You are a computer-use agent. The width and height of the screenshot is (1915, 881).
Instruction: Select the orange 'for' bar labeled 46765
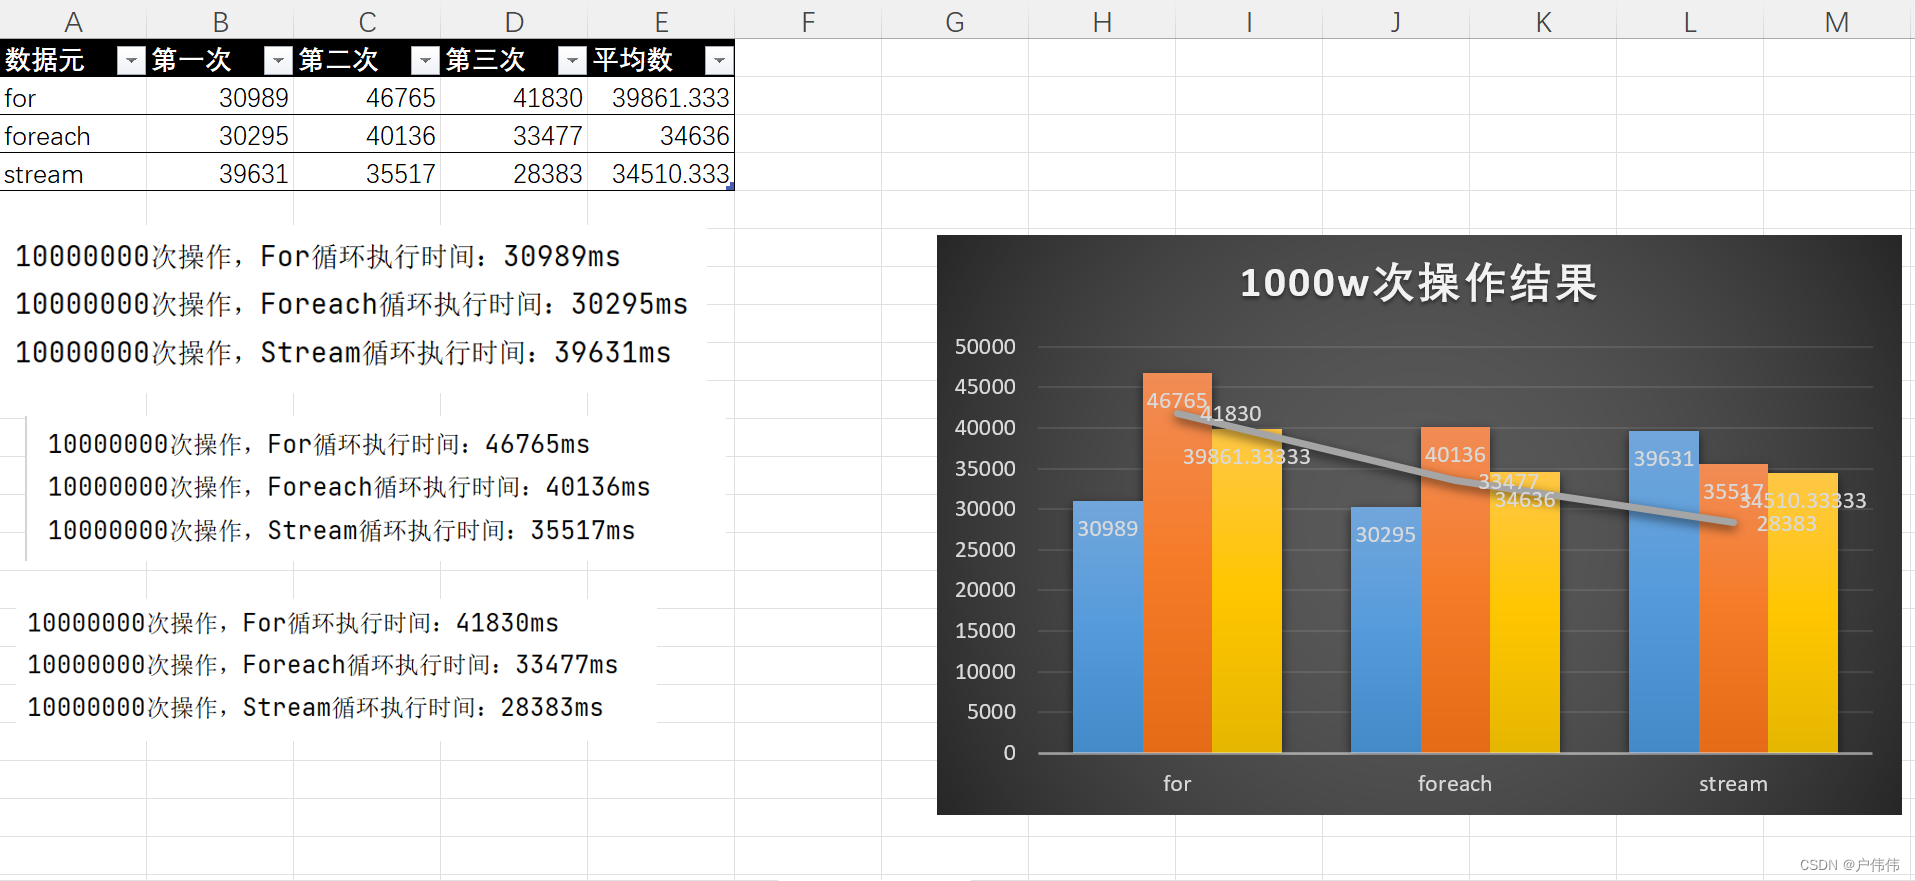pyautogui.click(x=1177, y=563)
